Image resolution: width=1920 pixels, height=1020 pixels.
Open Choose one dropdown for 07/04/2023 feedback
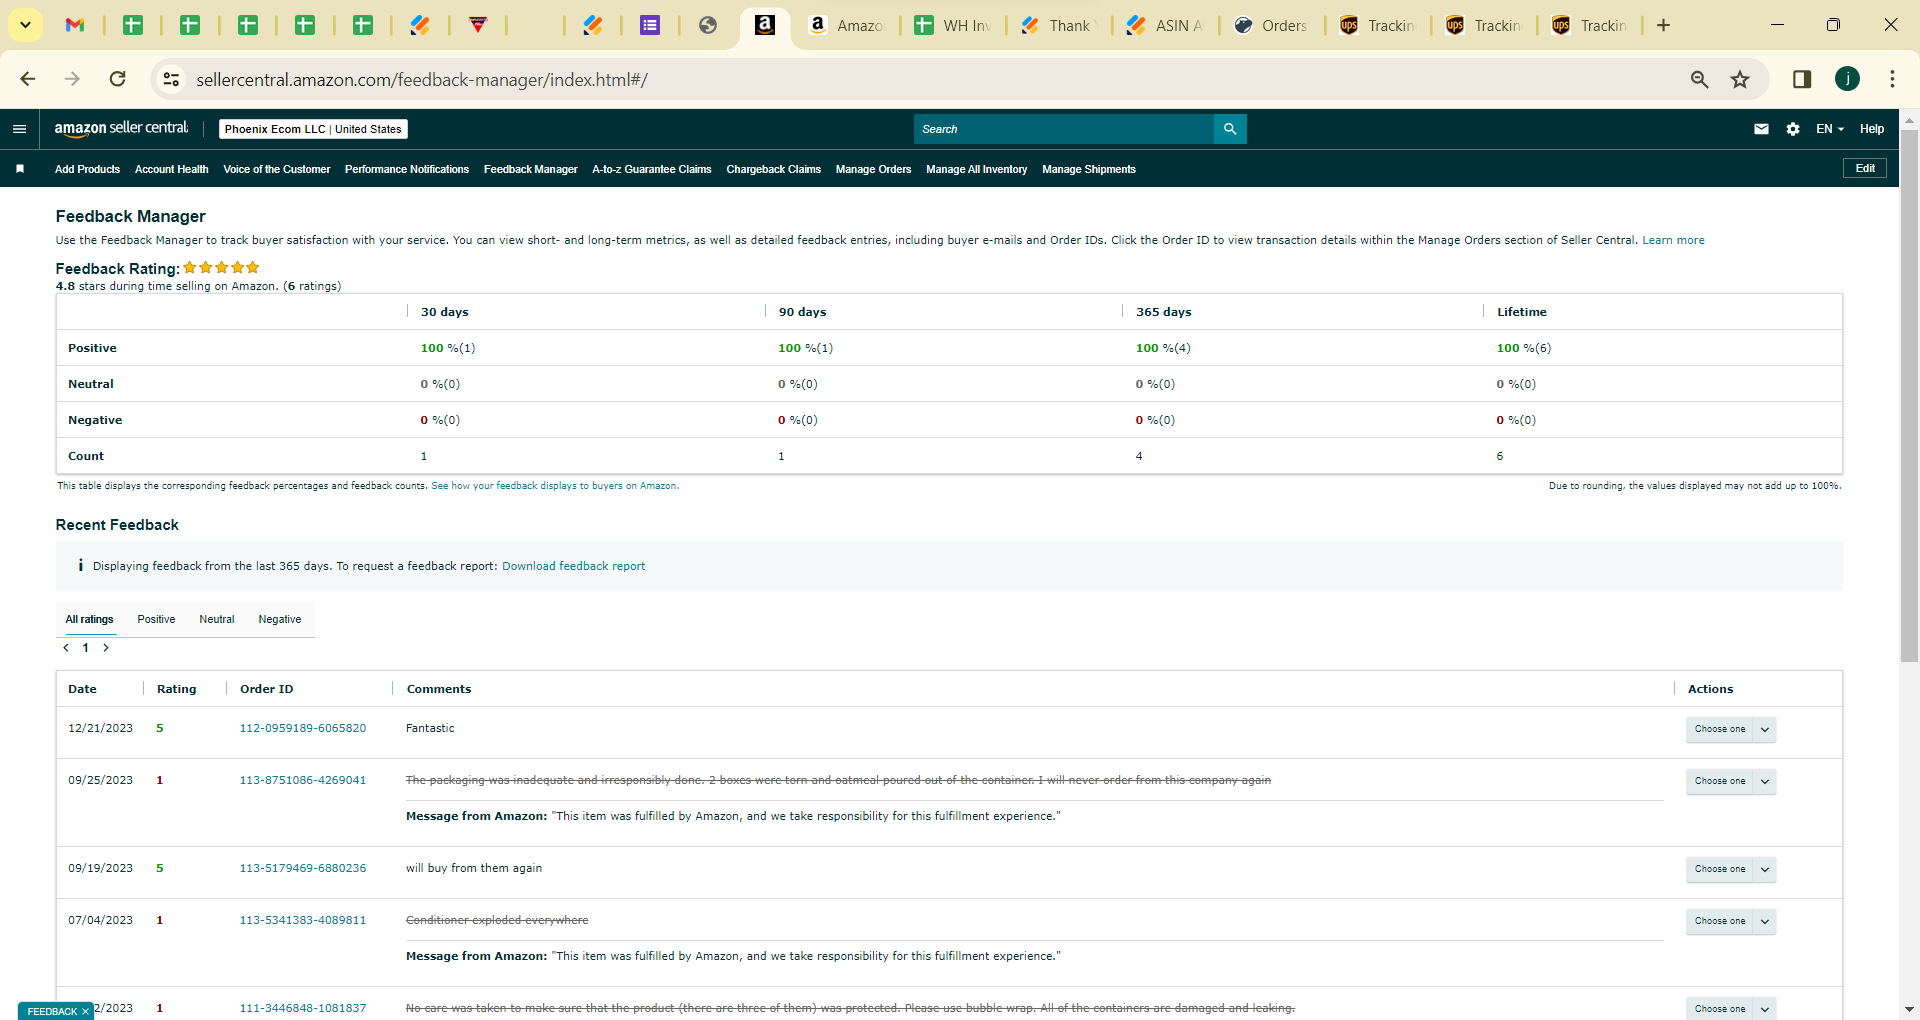click(x=1730, y=921)
